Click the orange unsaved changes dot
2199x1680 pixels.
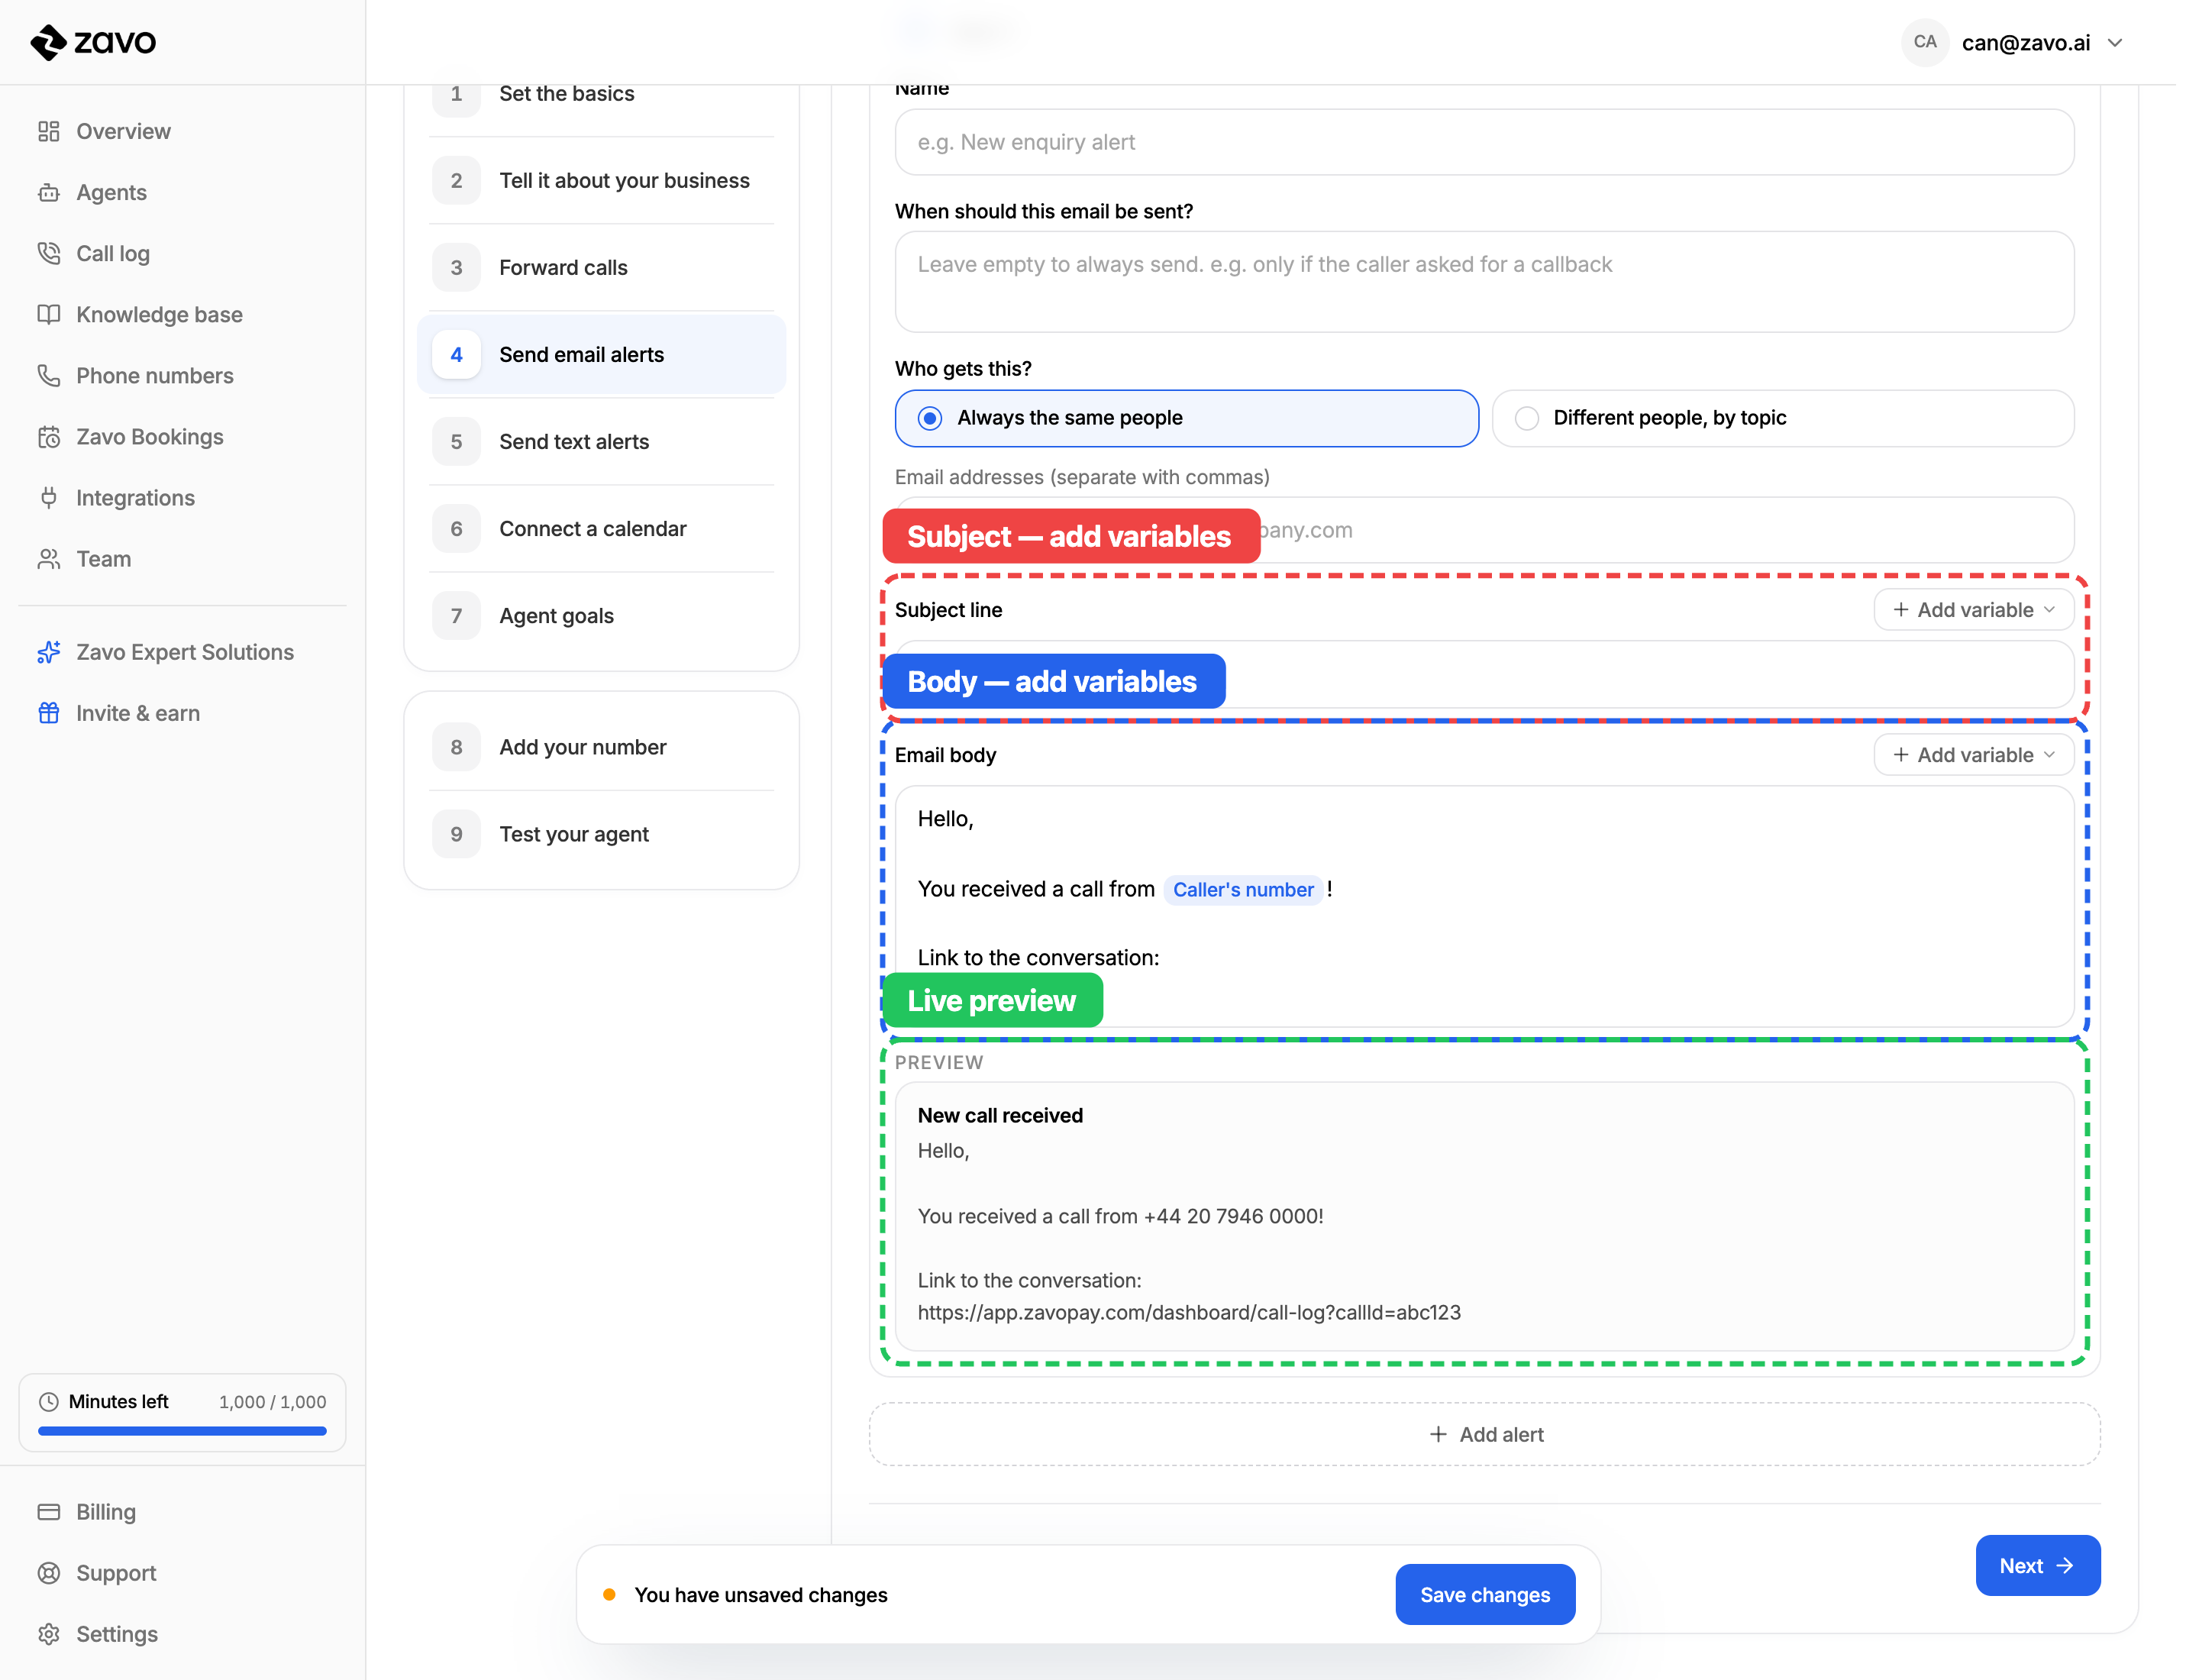pos(609,1595)
